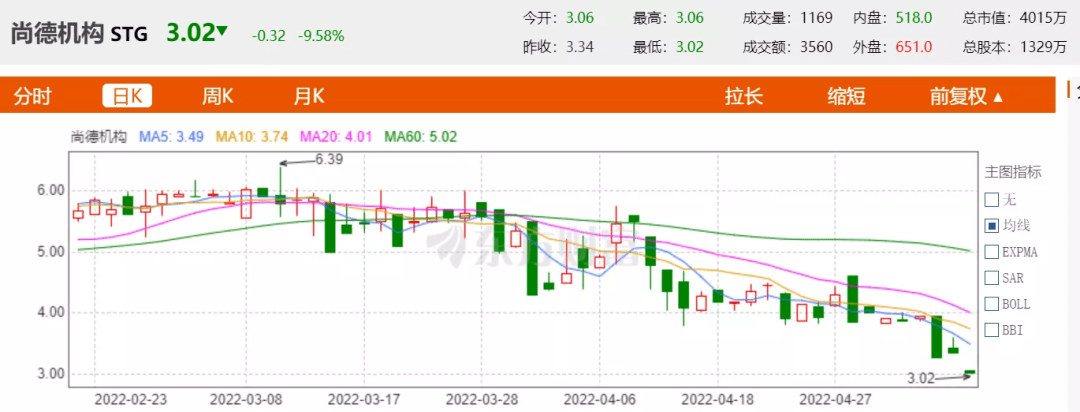Click the 2022-03-28 date axis label
1080x412 pixels.
481,398
